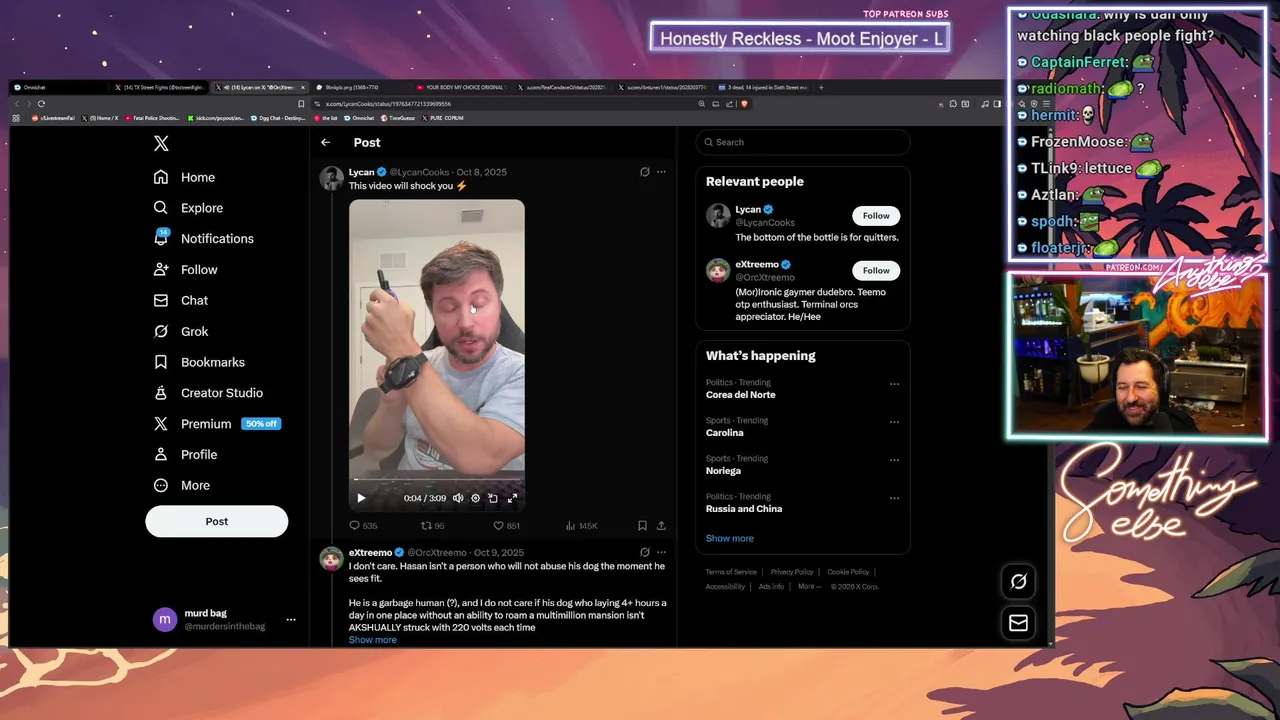The width and height of the screenshot is (1280, 720).
Task: Bookmark Lycan's post
Action: (x=642, y=526)
